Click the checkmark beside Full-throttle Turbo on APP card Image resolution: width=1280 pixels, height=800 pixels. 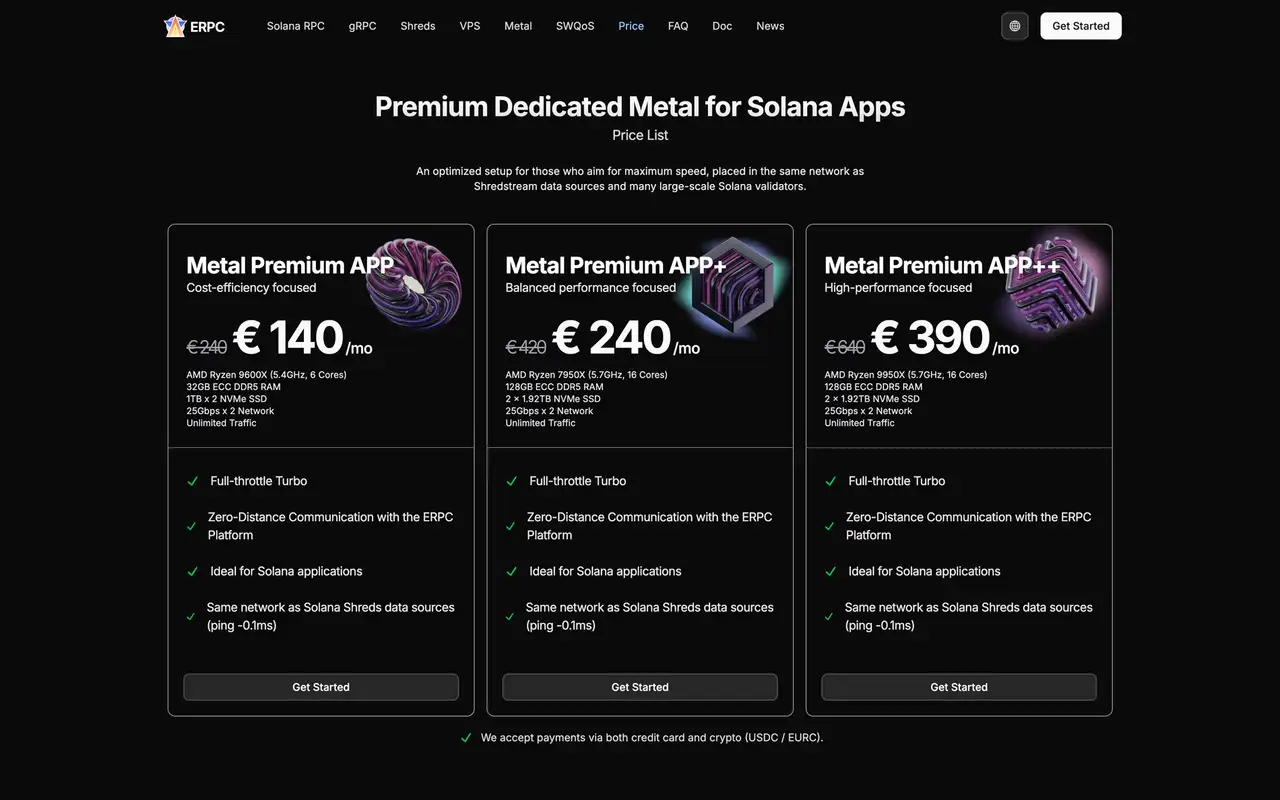pyautogui.click(x=192, y=481)
